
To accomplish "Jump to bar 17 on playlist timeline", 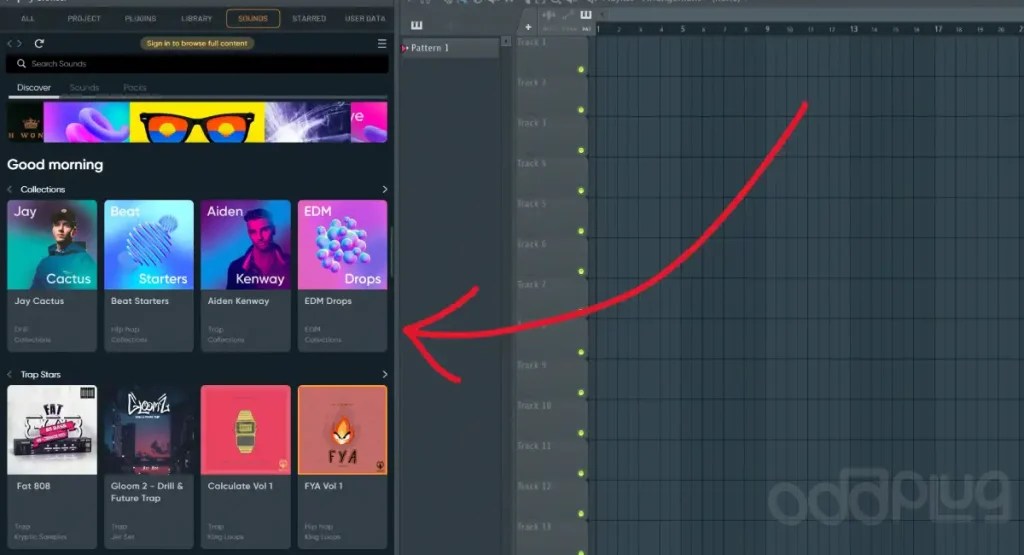I will click(938, 29).
